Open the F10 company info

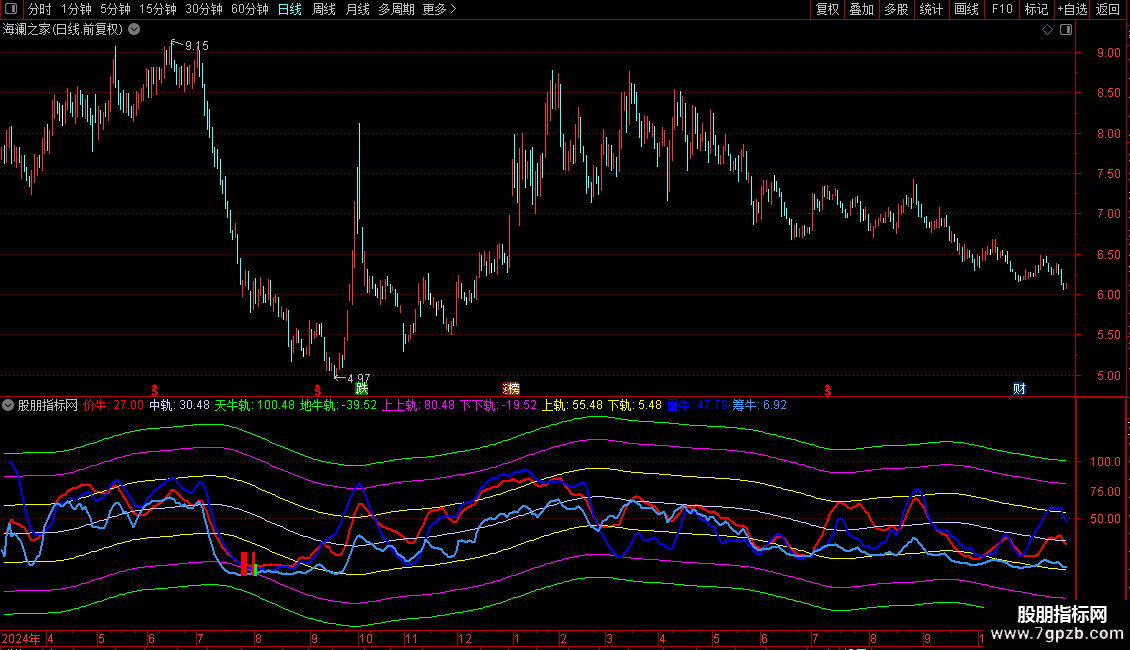click(x=1001, y=10)
